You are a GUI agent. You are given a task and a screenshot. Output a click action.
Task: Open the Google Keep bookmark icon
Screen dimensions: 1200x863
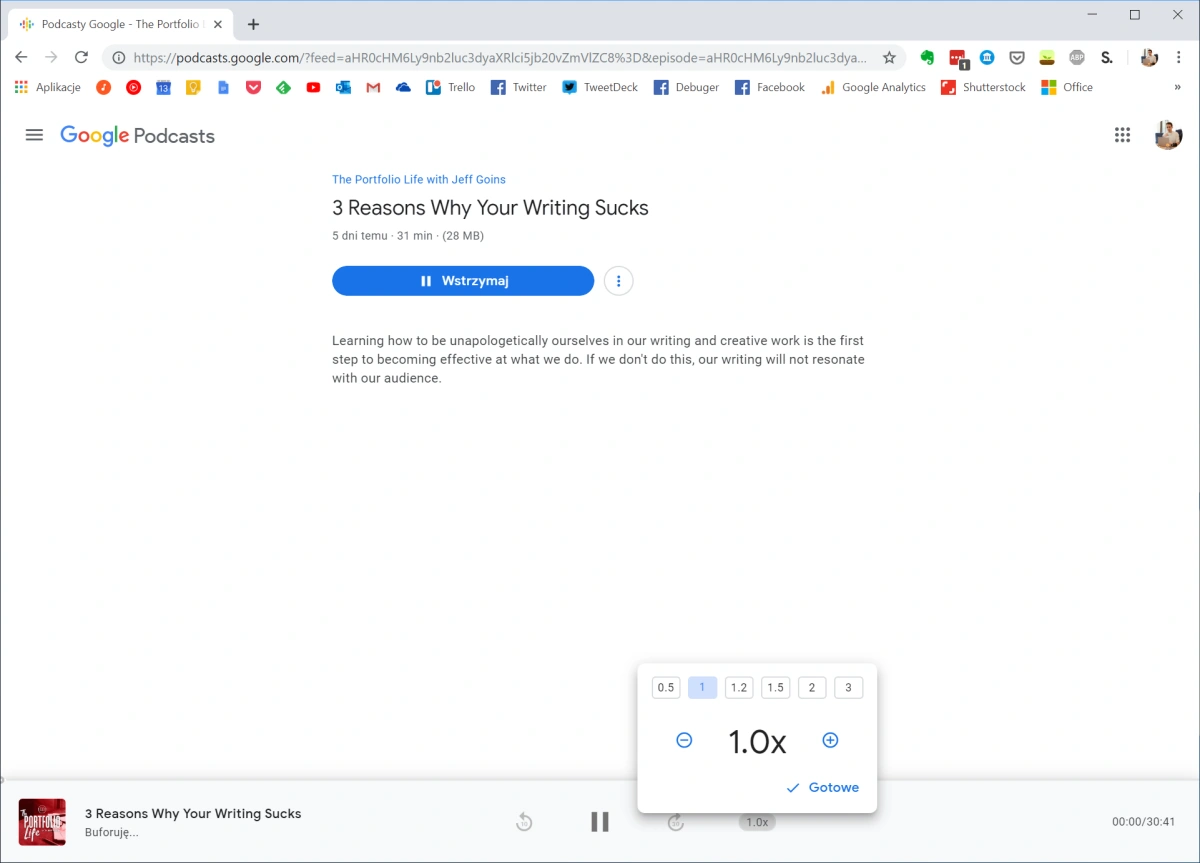tap(193, 87)
